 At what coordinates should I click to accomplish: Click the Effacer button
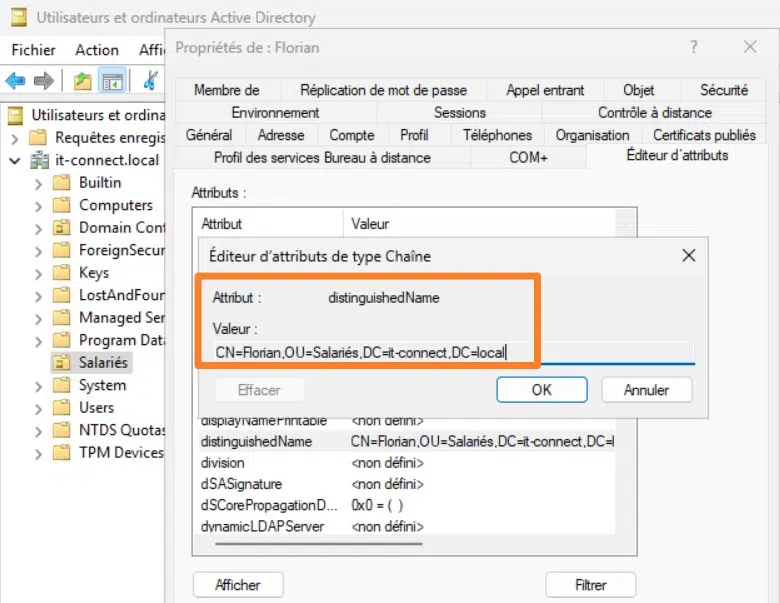[x=259, y=390]
